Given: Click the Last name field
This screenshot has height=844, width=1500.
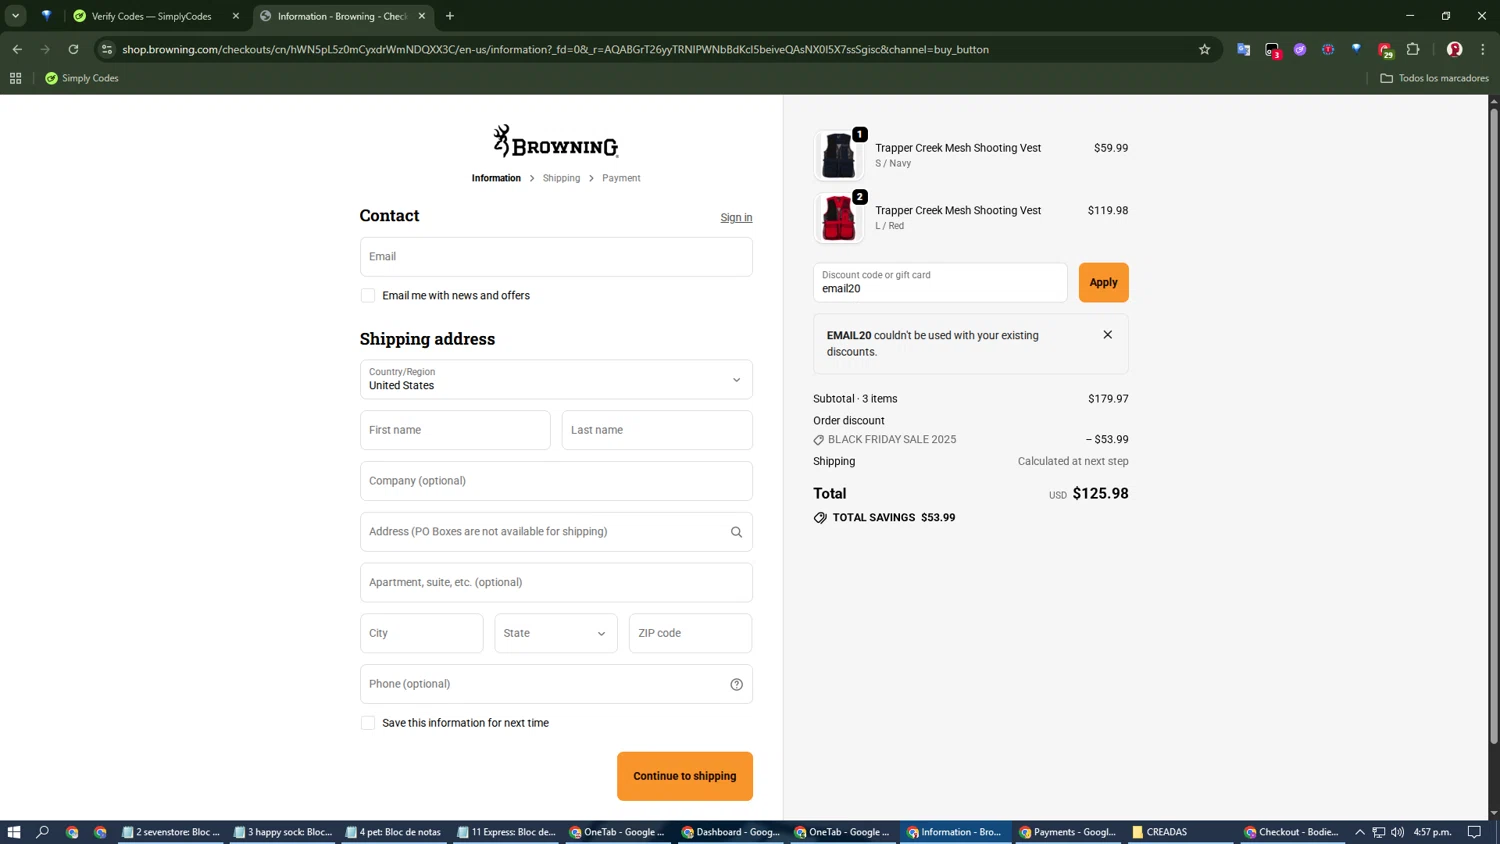Looking at the screenshot, I should coord(657,430).
